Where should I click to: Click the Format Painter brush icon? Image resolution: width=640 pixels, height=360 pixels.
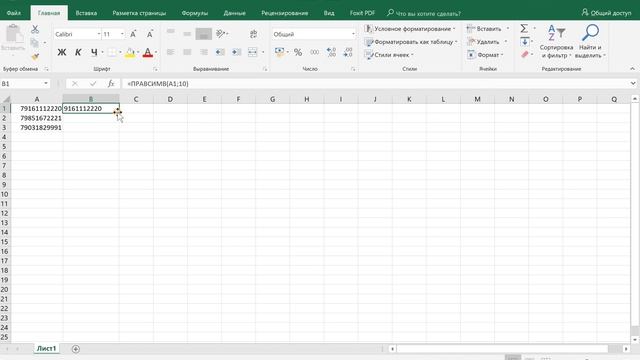coord(35,56)
